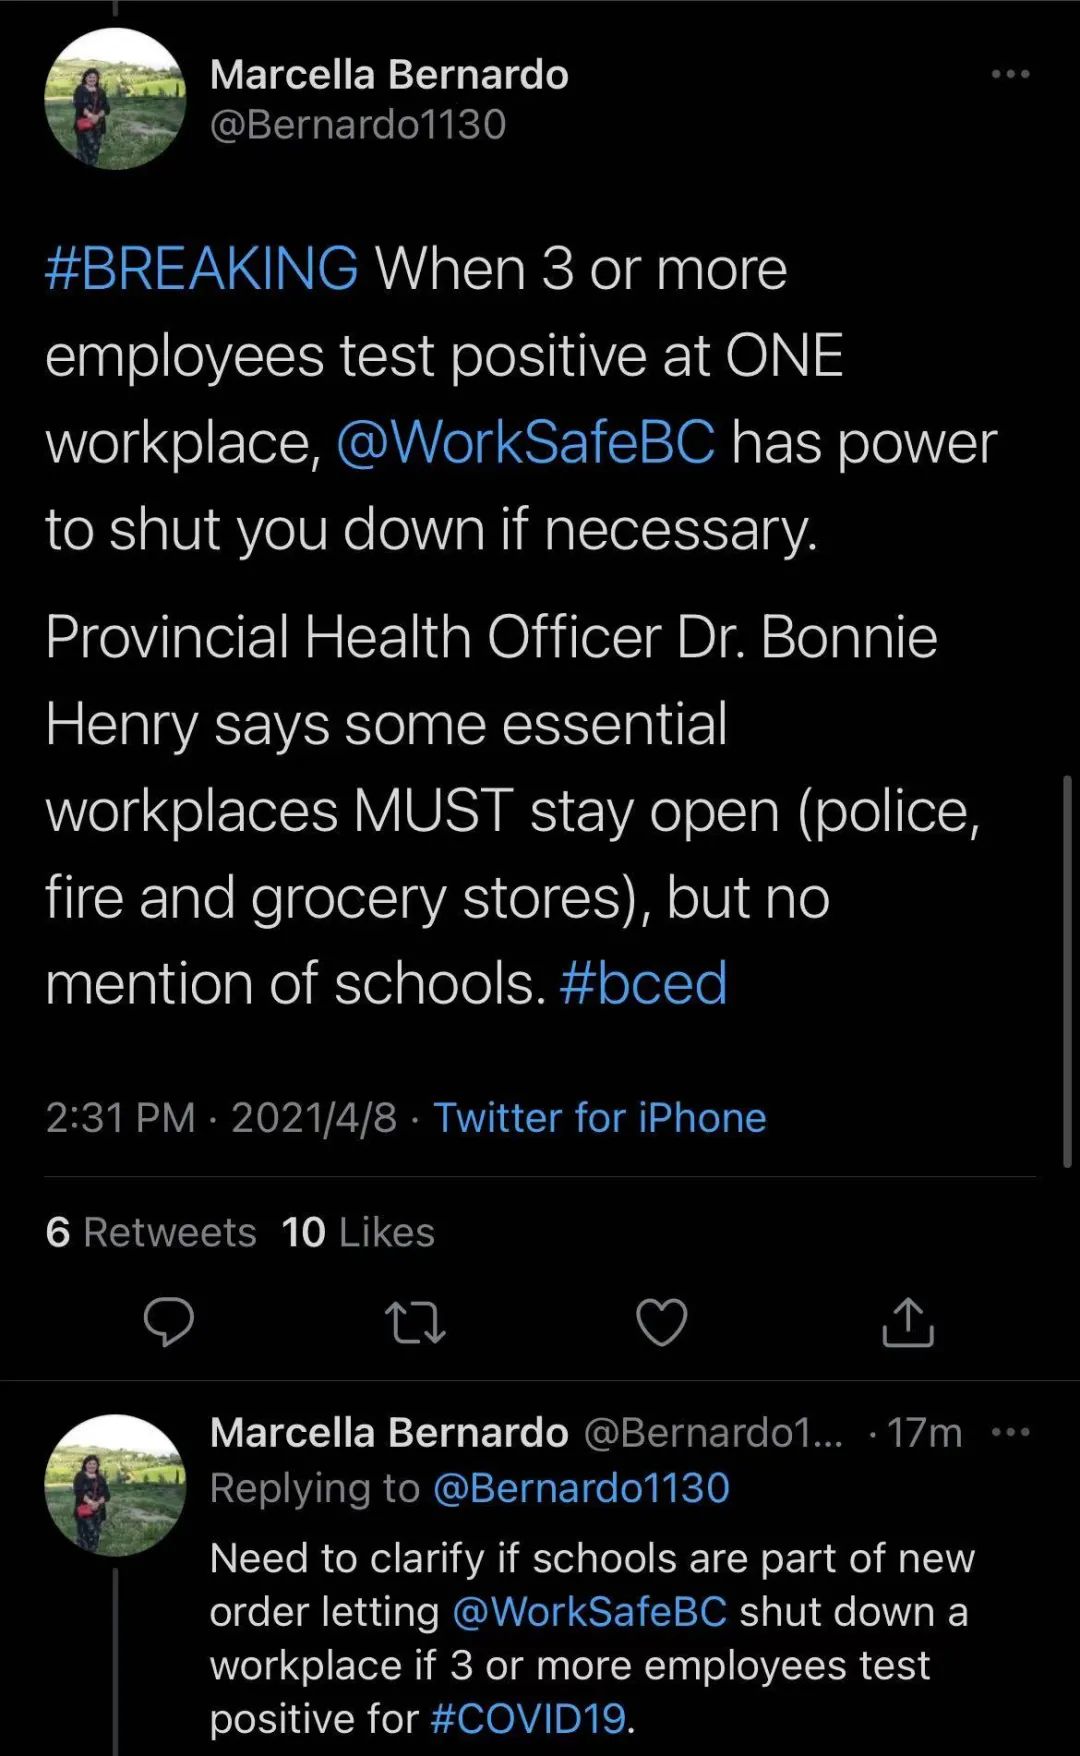
Task: Open main tweet's three-dot more menu
Action: click(1010, 74)
